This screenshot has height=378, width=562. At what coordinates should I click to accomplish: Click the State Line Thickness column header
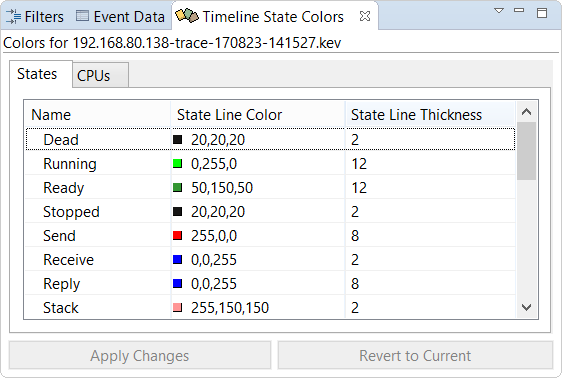pyautogui.click(x=430, y=115)
